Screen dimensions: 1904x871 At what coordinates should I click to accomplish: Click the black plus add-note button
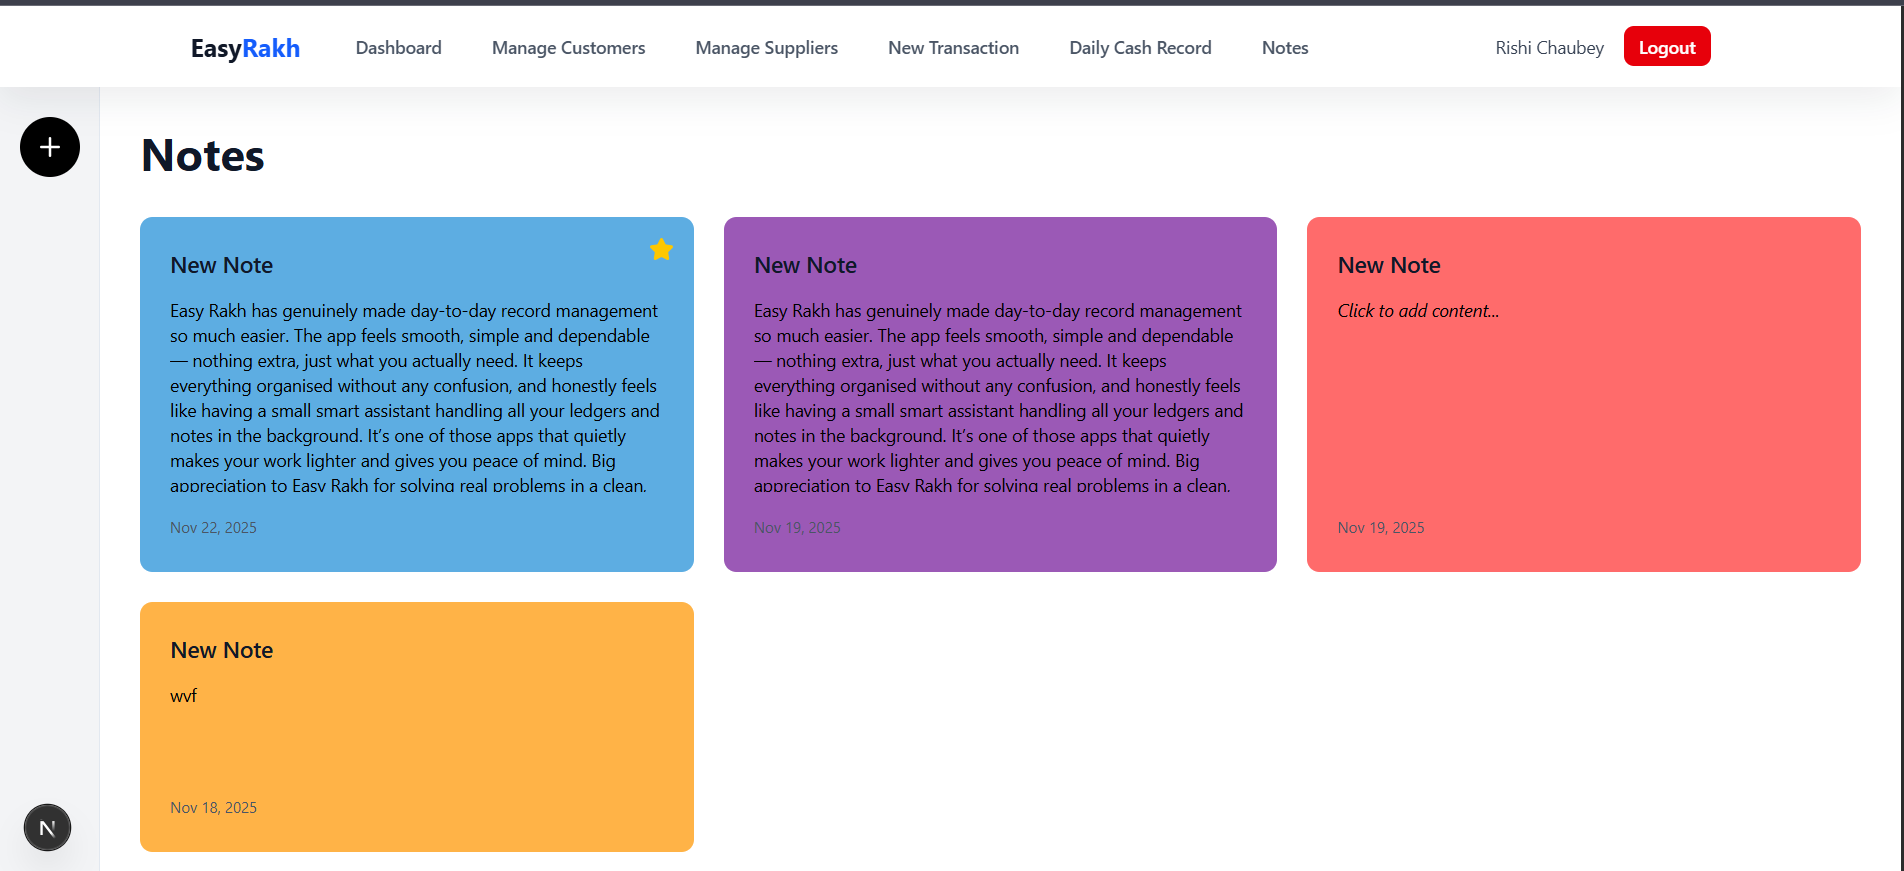[x=50, y=147]
